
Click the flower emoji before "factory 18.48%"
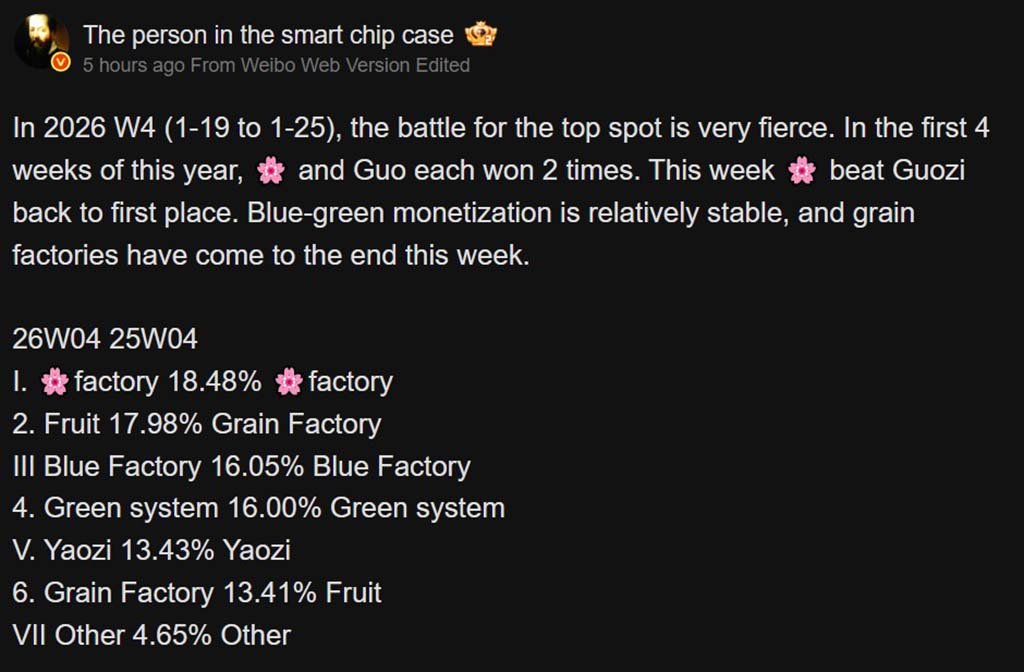pyautogui.click(x=55, y=382)
